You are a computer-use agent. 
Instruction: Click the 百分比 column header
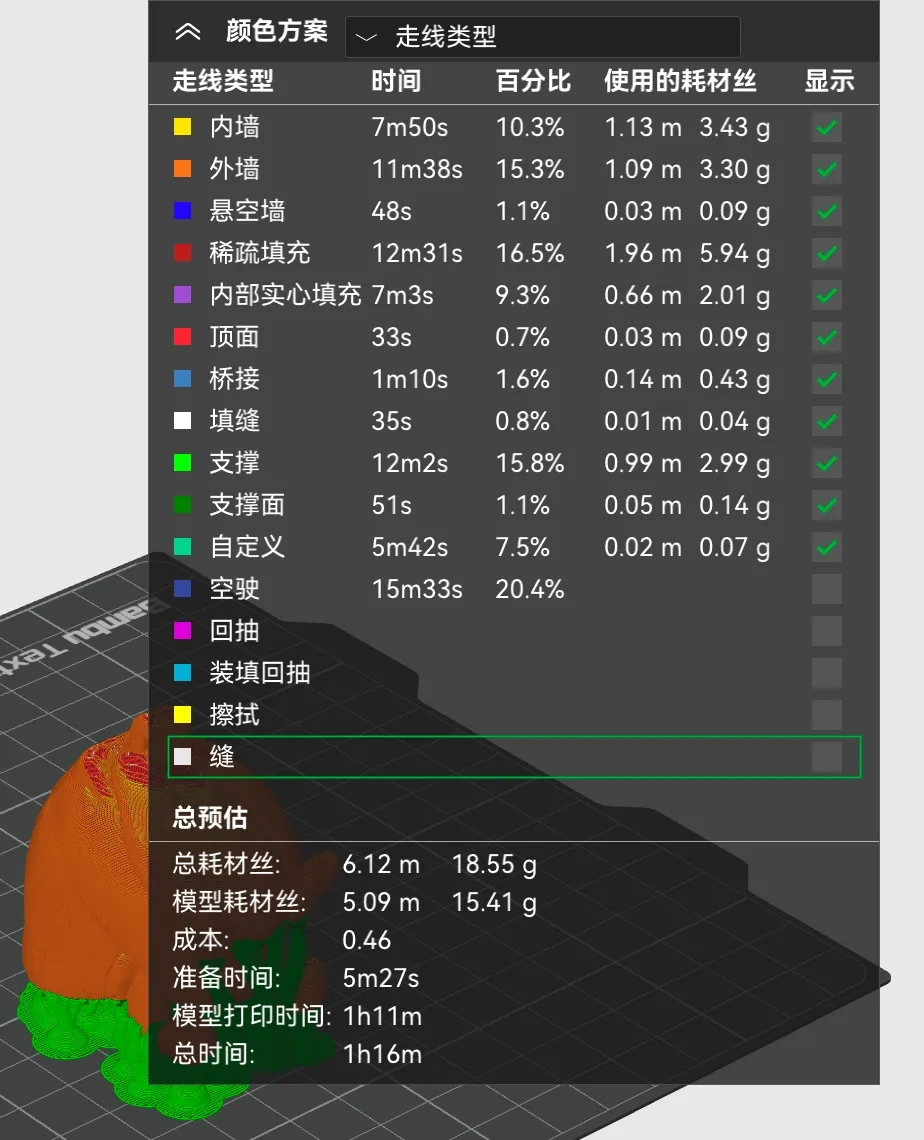point(533,81)
